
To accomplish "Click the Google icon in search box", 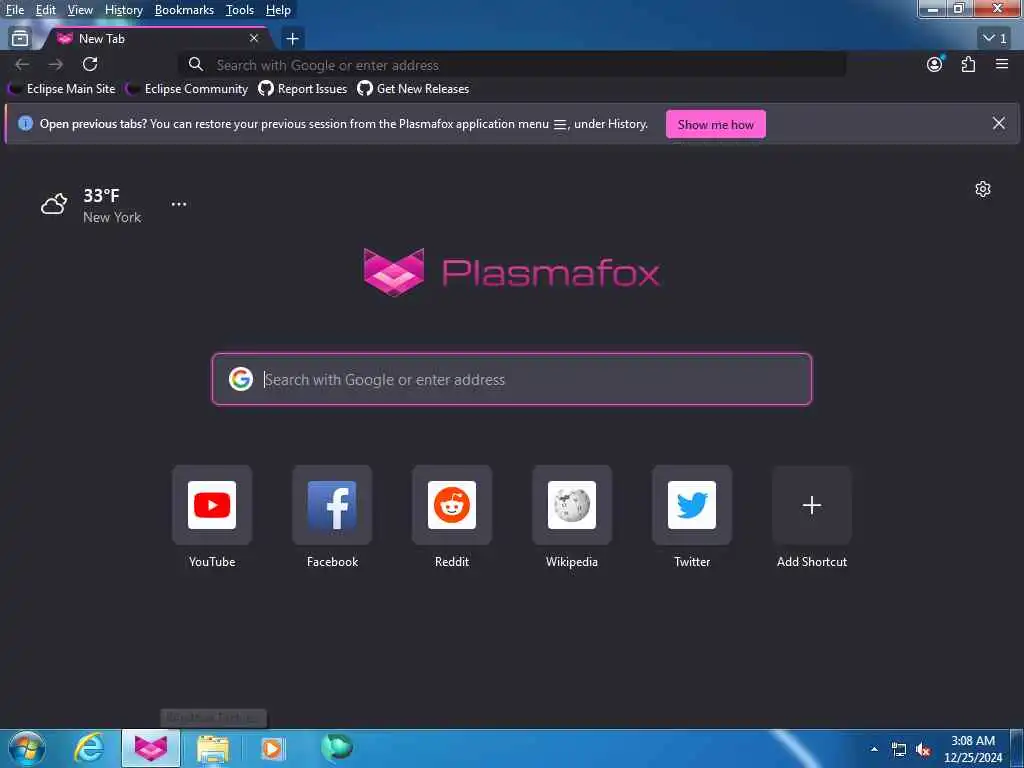I will click(x=241, y=379).
